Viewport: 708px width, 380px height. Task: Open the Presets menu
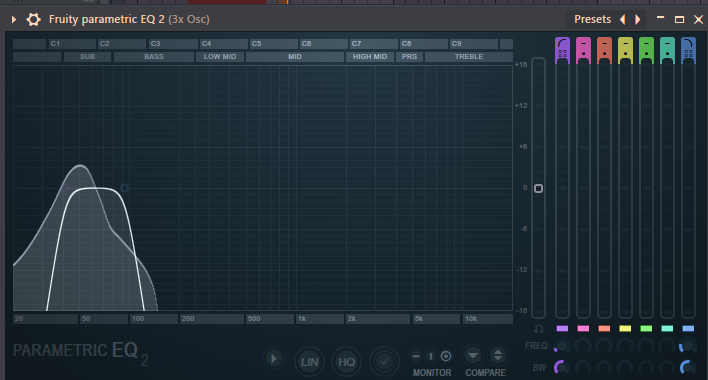click(x=592, y=19)
